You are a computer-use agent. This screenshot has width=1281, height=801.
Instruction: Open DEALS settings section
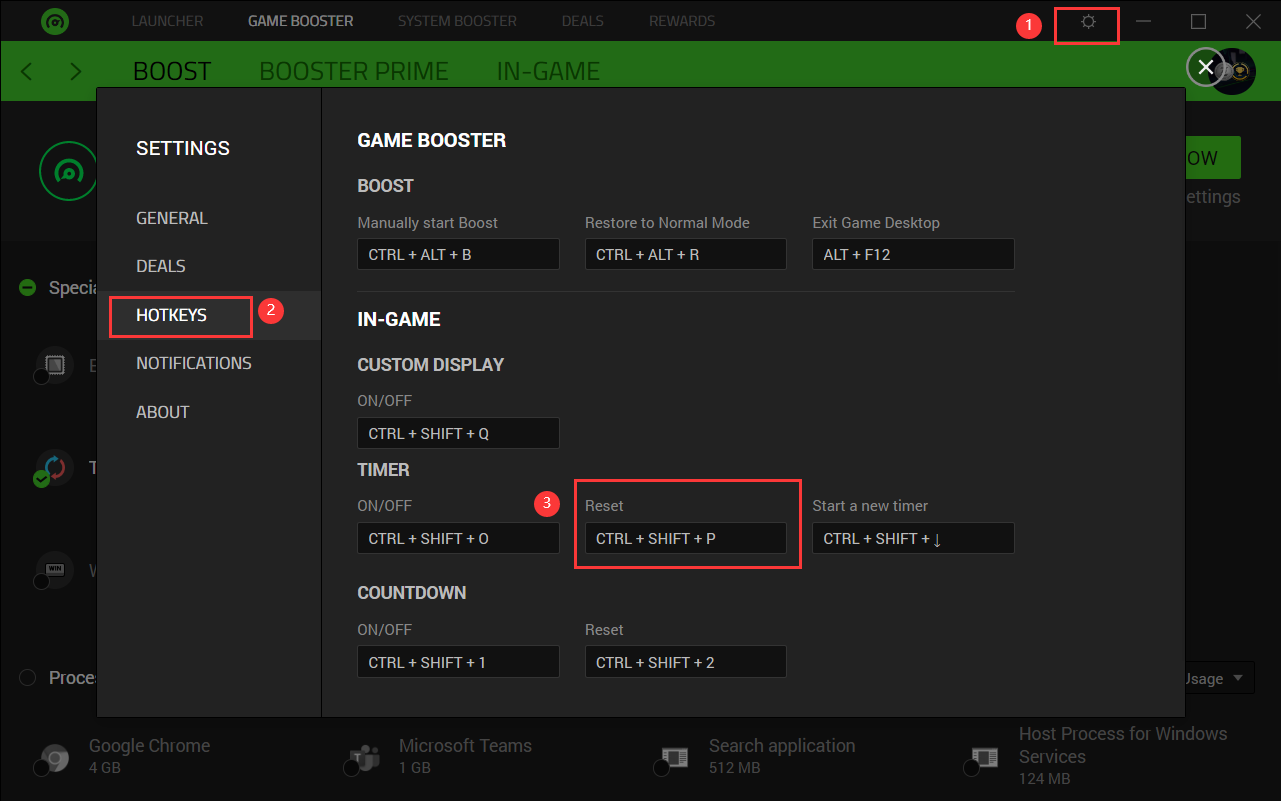[161, 266]
